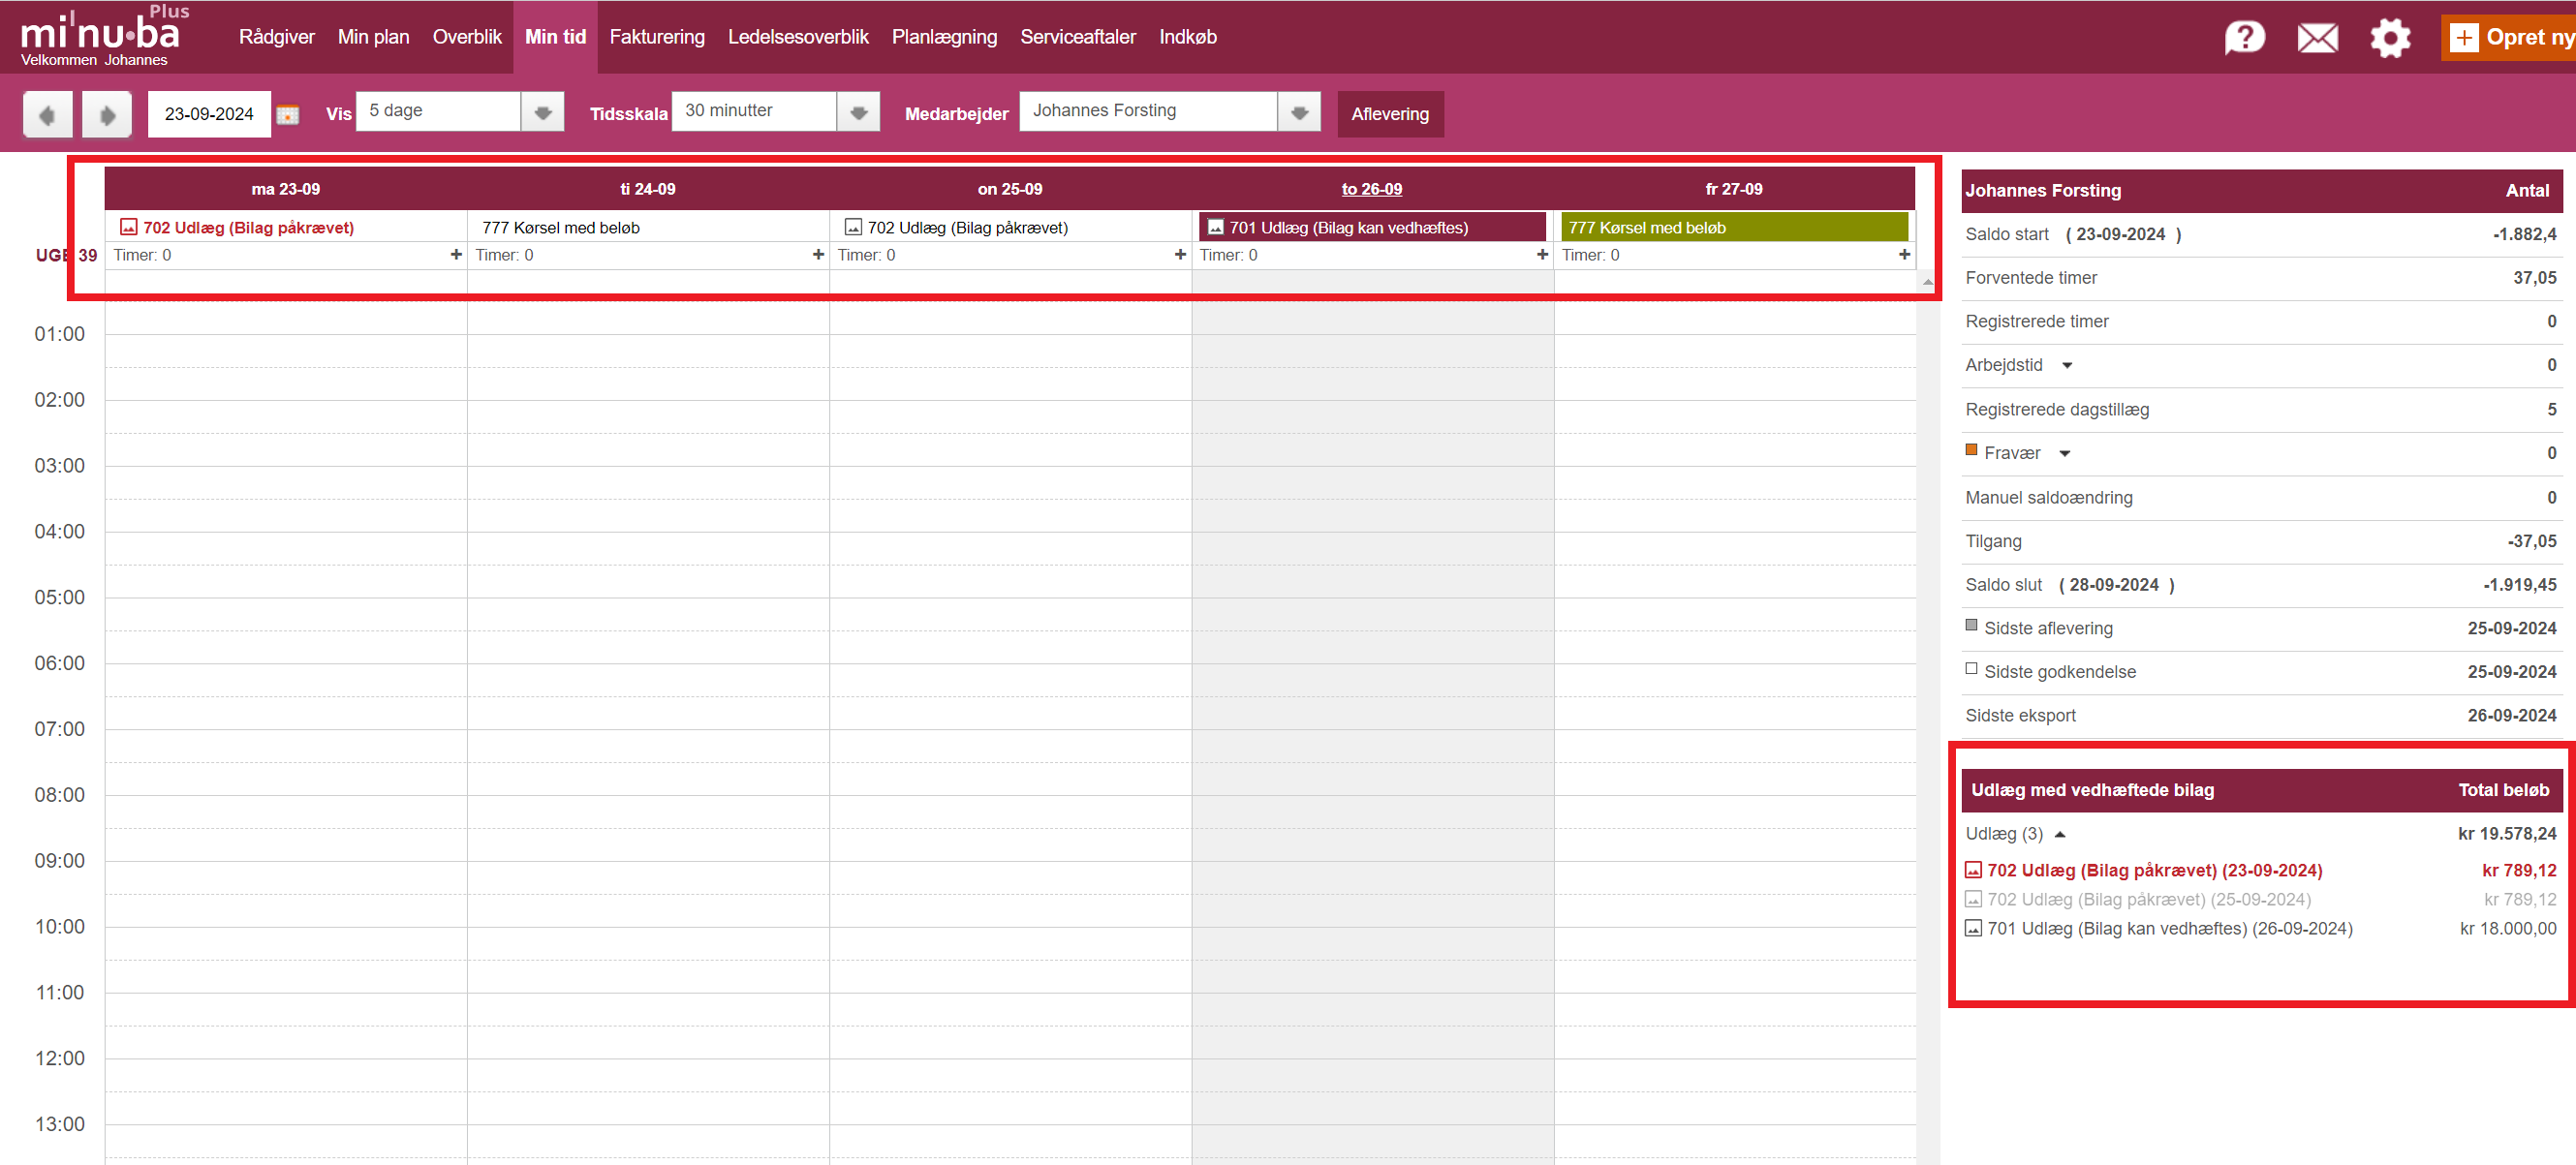Image resolution: width=2576 pixels, height=1165 pixels.
Task: Select the Min tid tab
Action: pyautogui.click(x=555, y=37)
